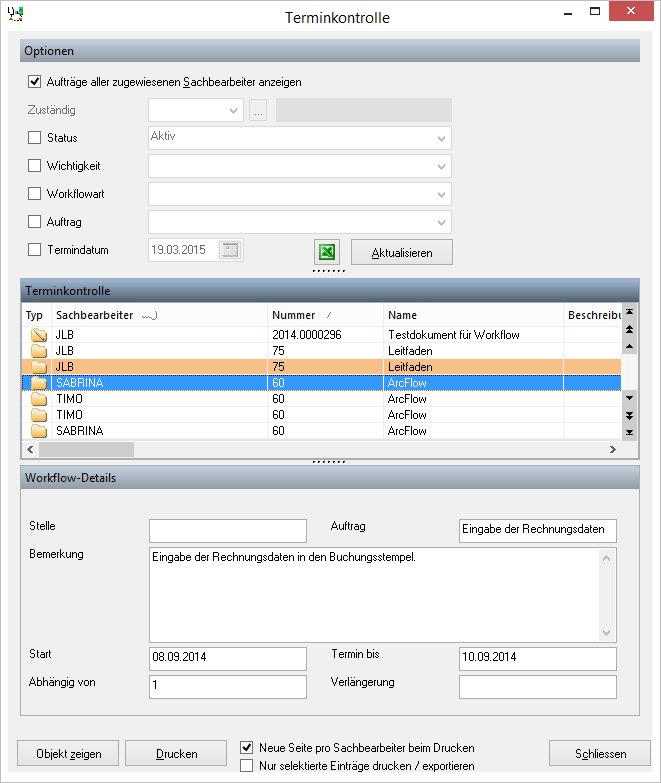Enable the Auftrag filter checkbox
This screenshot has height=783, width=661.
click(34, 221)
